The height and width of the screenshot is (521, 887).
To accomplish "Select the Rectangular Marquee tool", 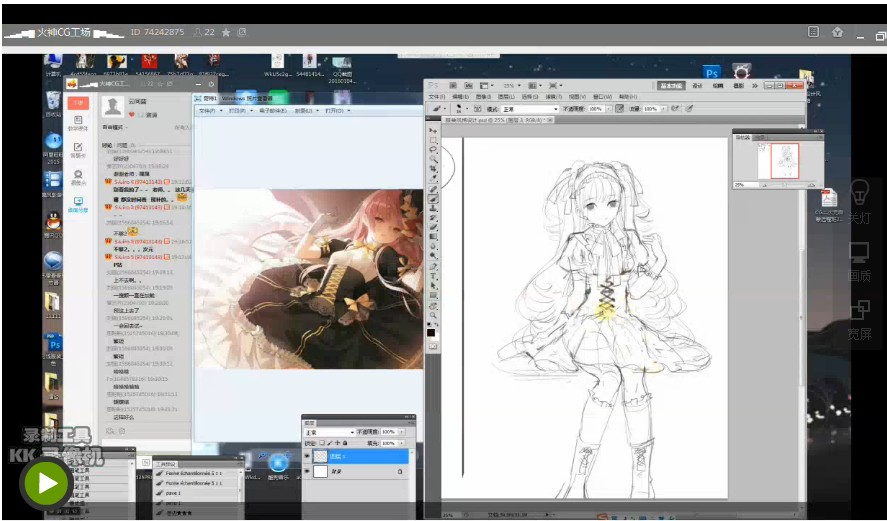I will (x=434, y=140).
